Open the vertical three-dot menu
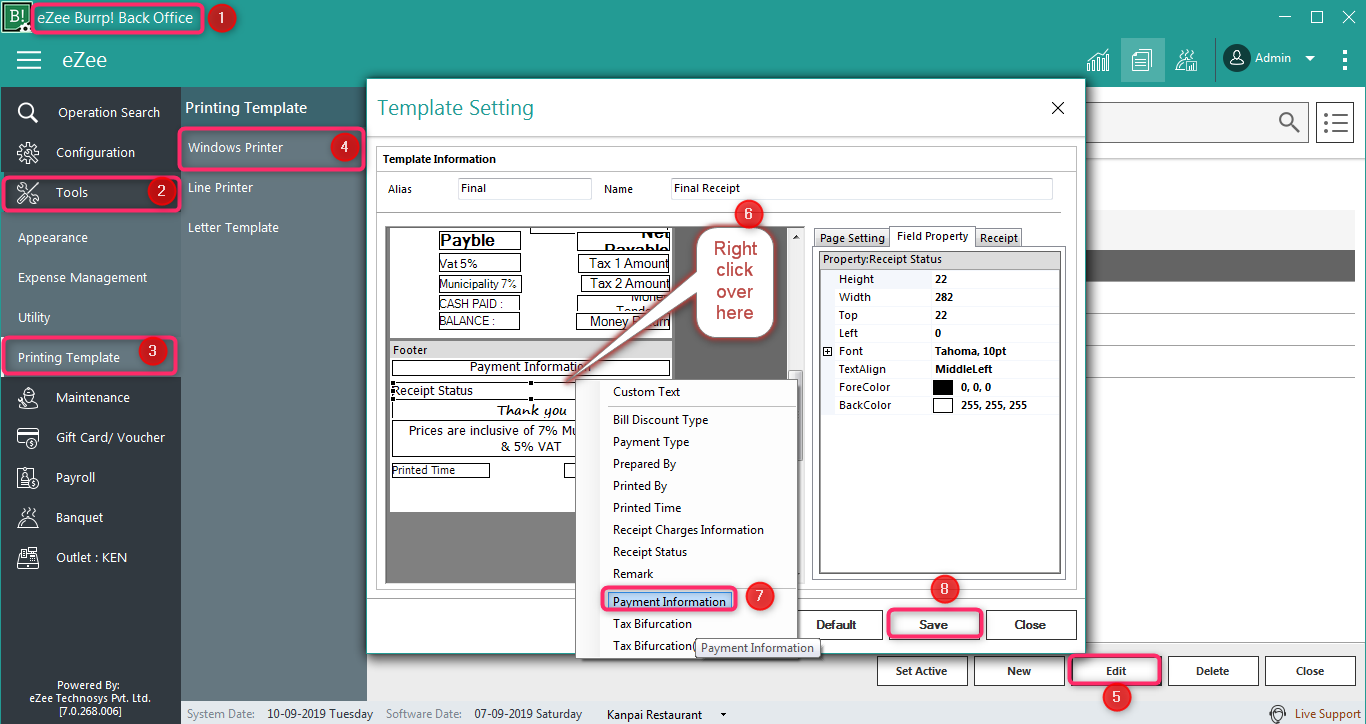 click(1345, 60)
